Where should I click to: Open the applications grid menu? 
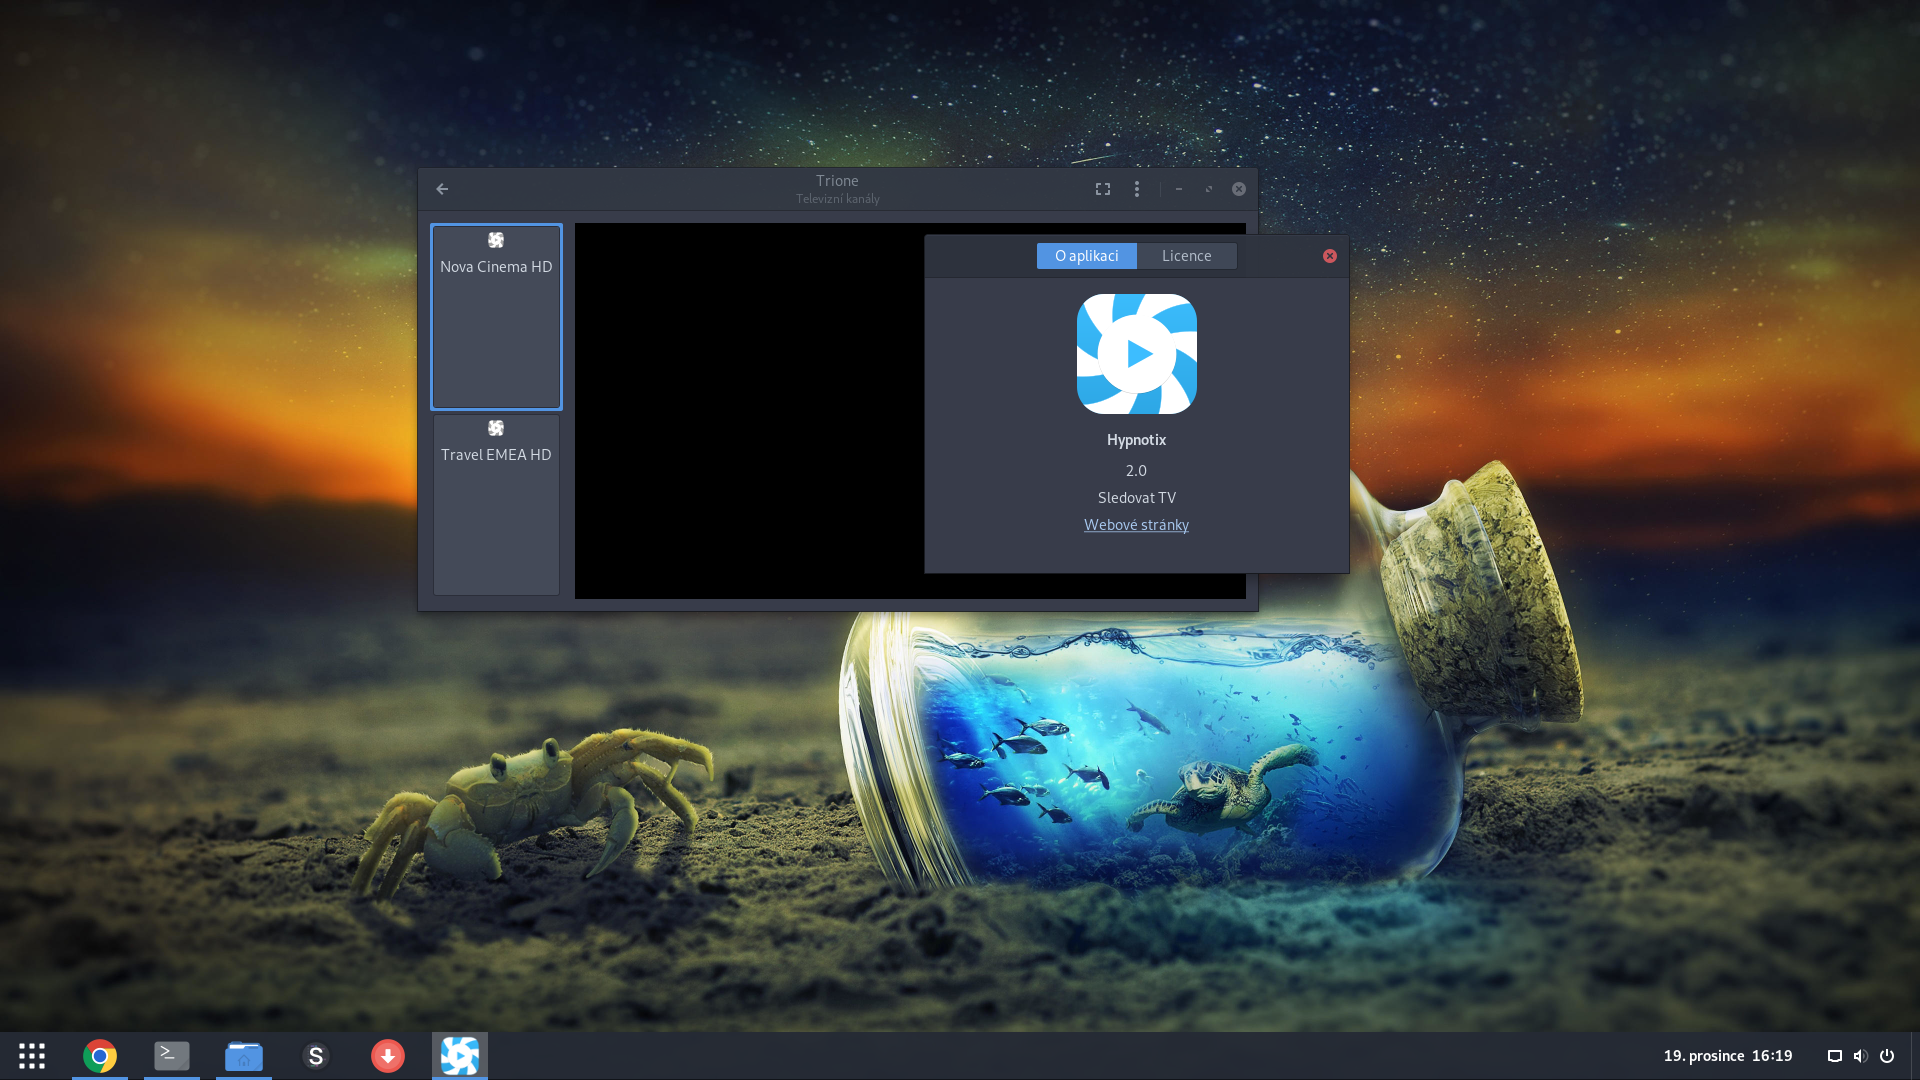pyautogui.click(x=31, y=1055)
